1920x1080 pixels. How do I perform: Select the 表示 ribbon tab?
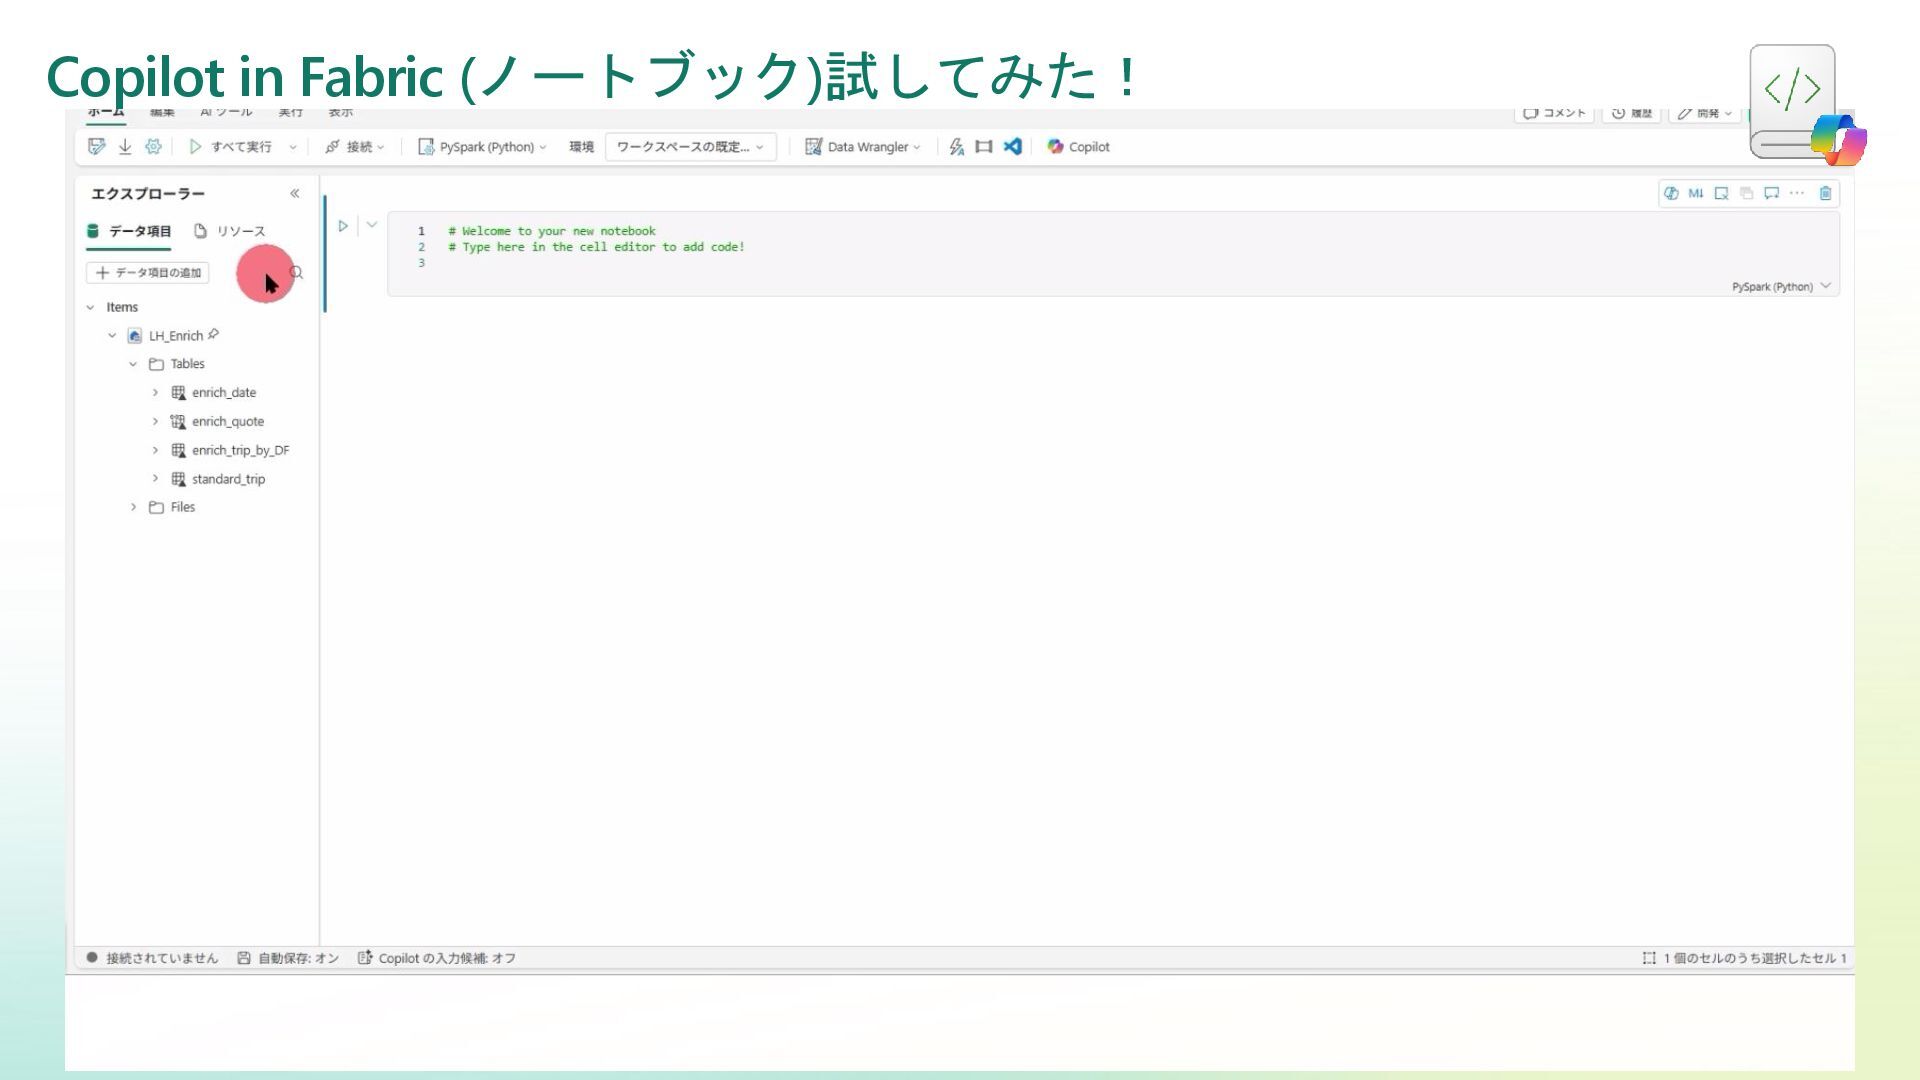341,112
